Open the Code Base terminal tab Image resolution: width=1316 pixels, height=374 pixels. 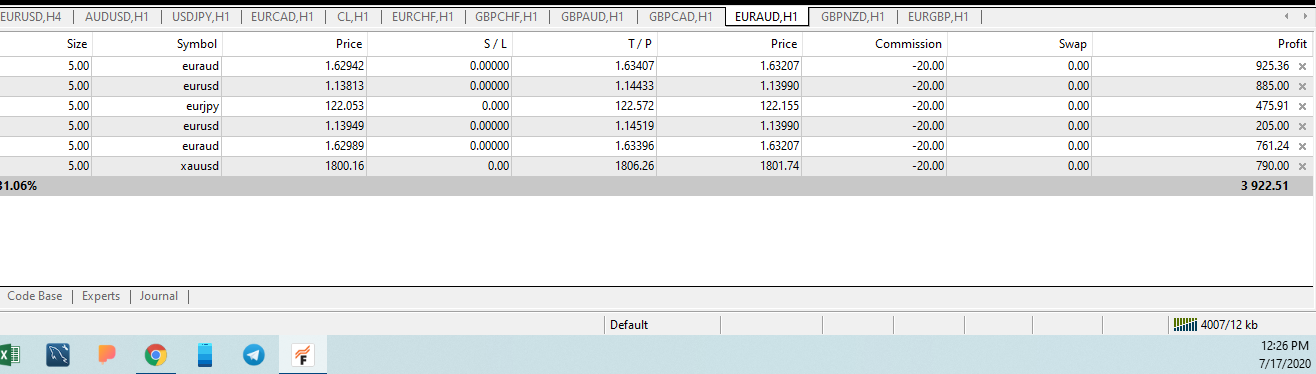[x=35, y=296]
